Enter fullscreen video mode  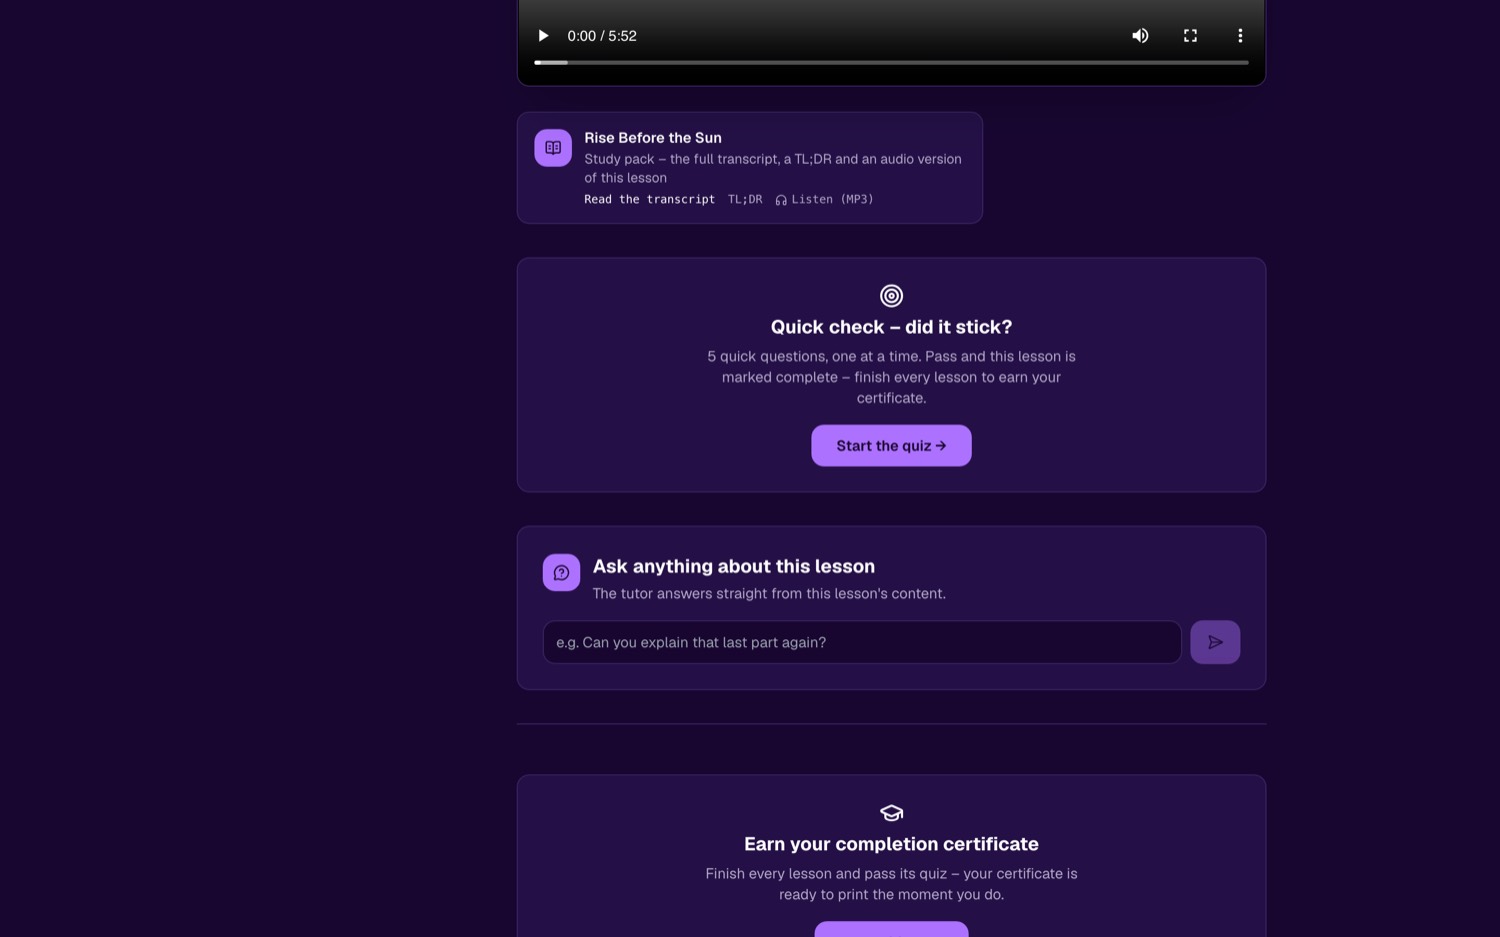pos(1190,36)
